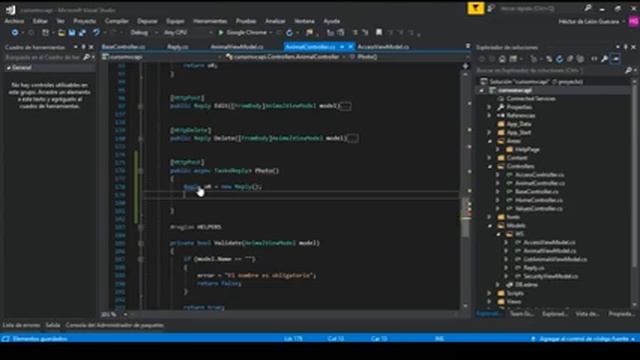The width and height of the screenshot is (640, 360).
Task: Open the Lista de errores panel tab
Action: click(21, 325)
